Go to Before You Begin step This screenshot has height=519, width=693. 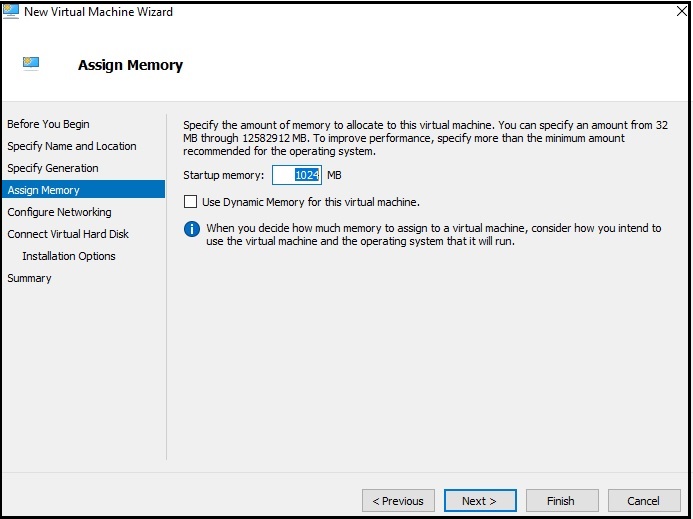pyautogui.click(x=48, y=124)
